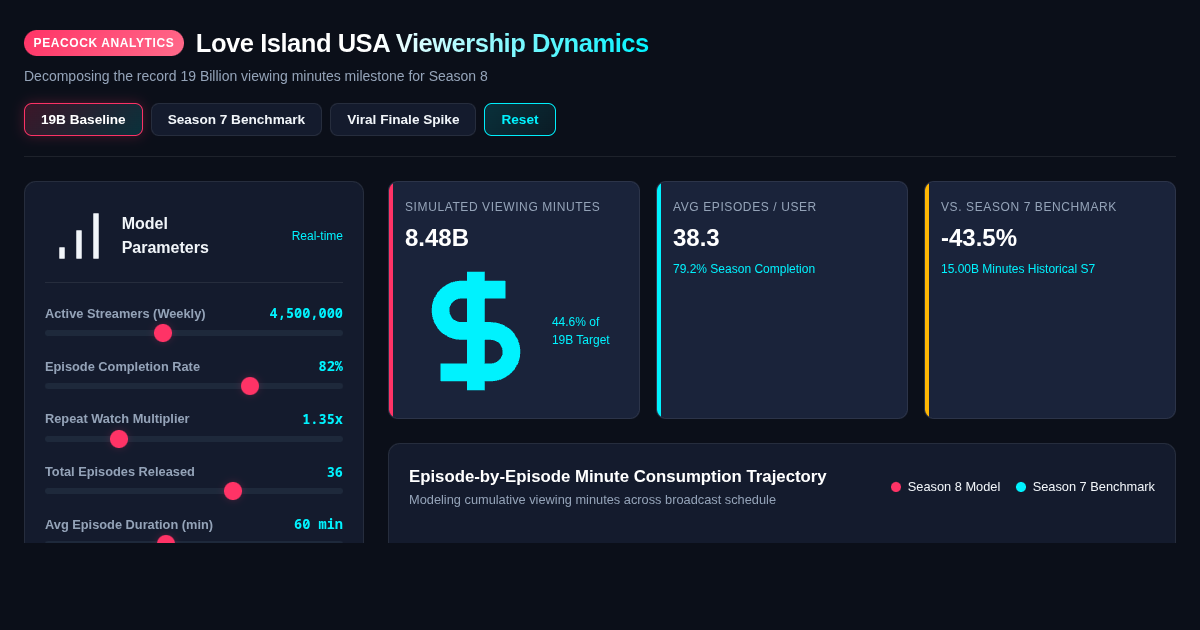Adjust the Episode Completion Rate slider

(x=194, y=386)
